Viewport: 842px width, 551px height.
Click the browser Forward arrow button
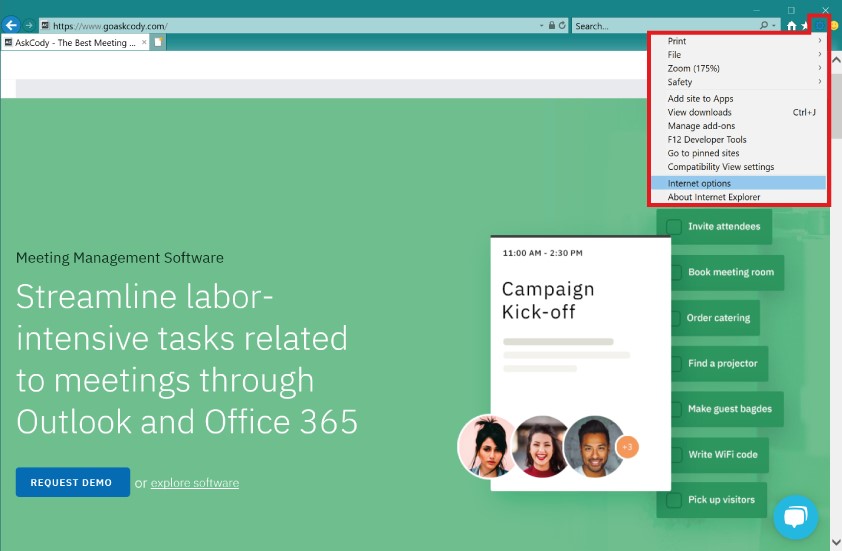(29, 25)
